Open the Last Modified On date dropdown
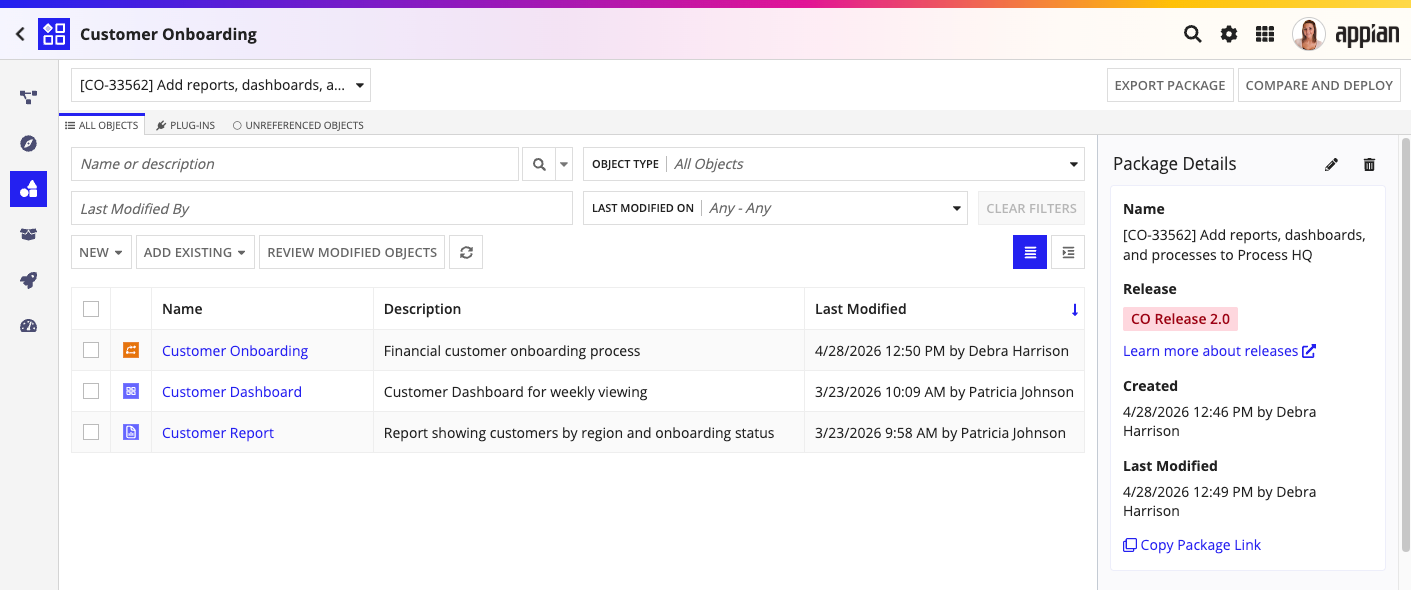The width and height of the screenshot is (1411, 590). coord(775,208)
